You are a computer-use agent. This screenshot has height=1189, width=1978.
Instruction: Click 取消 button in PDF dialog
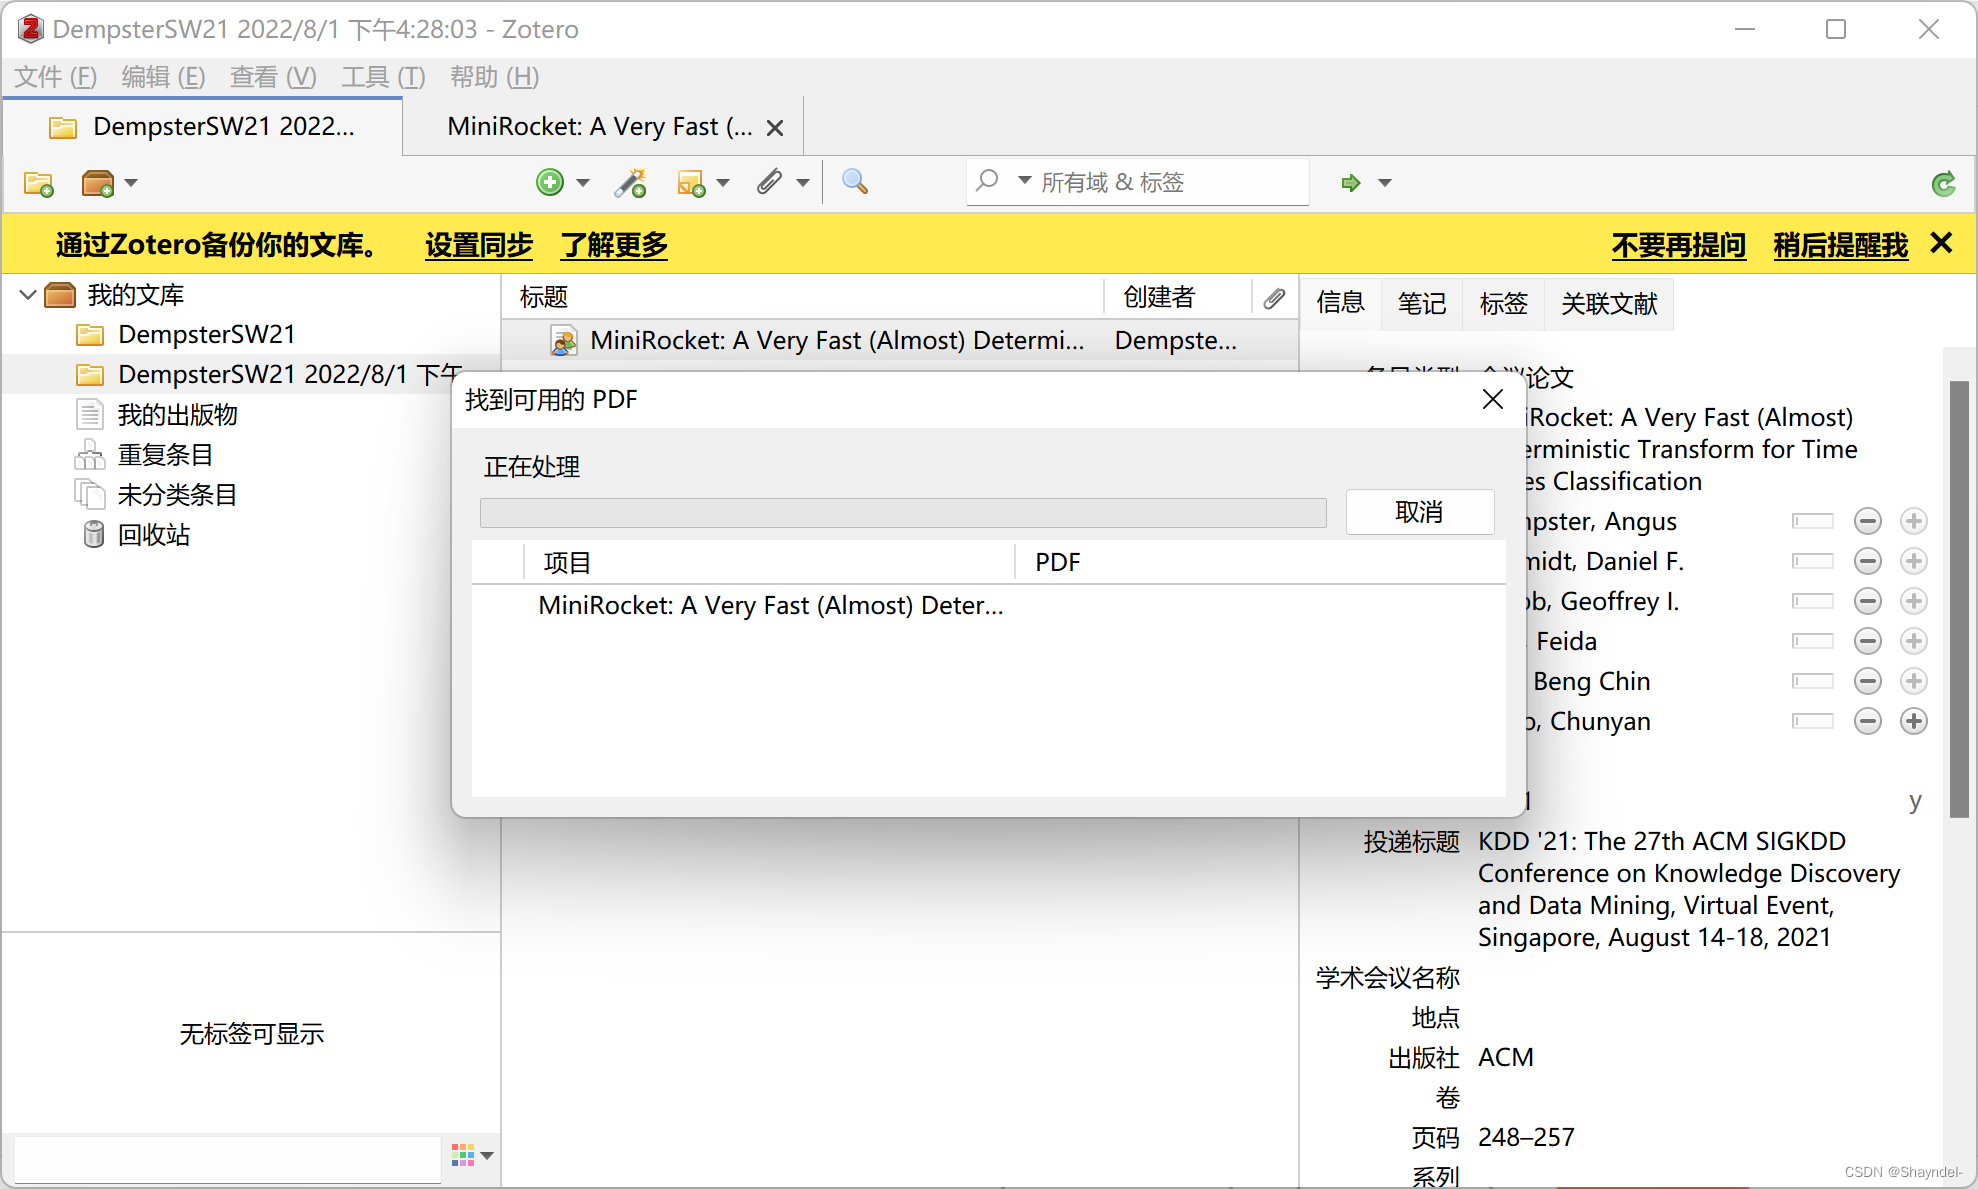click(x=1419, y=512)
